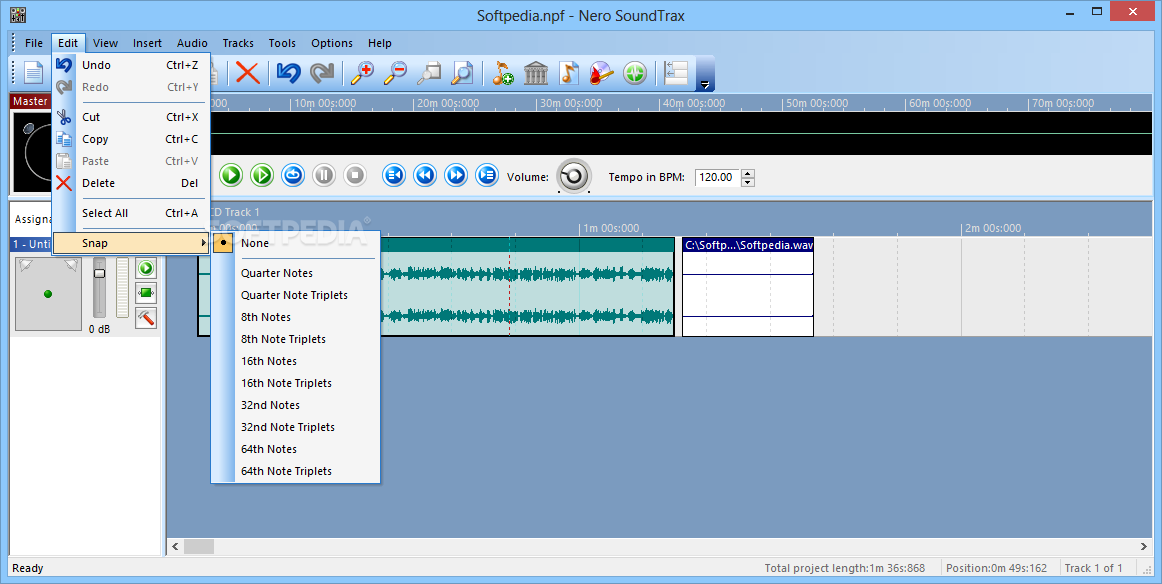Click the blue rewind button
Viewport: 1162px width, 584px height.
425,176
